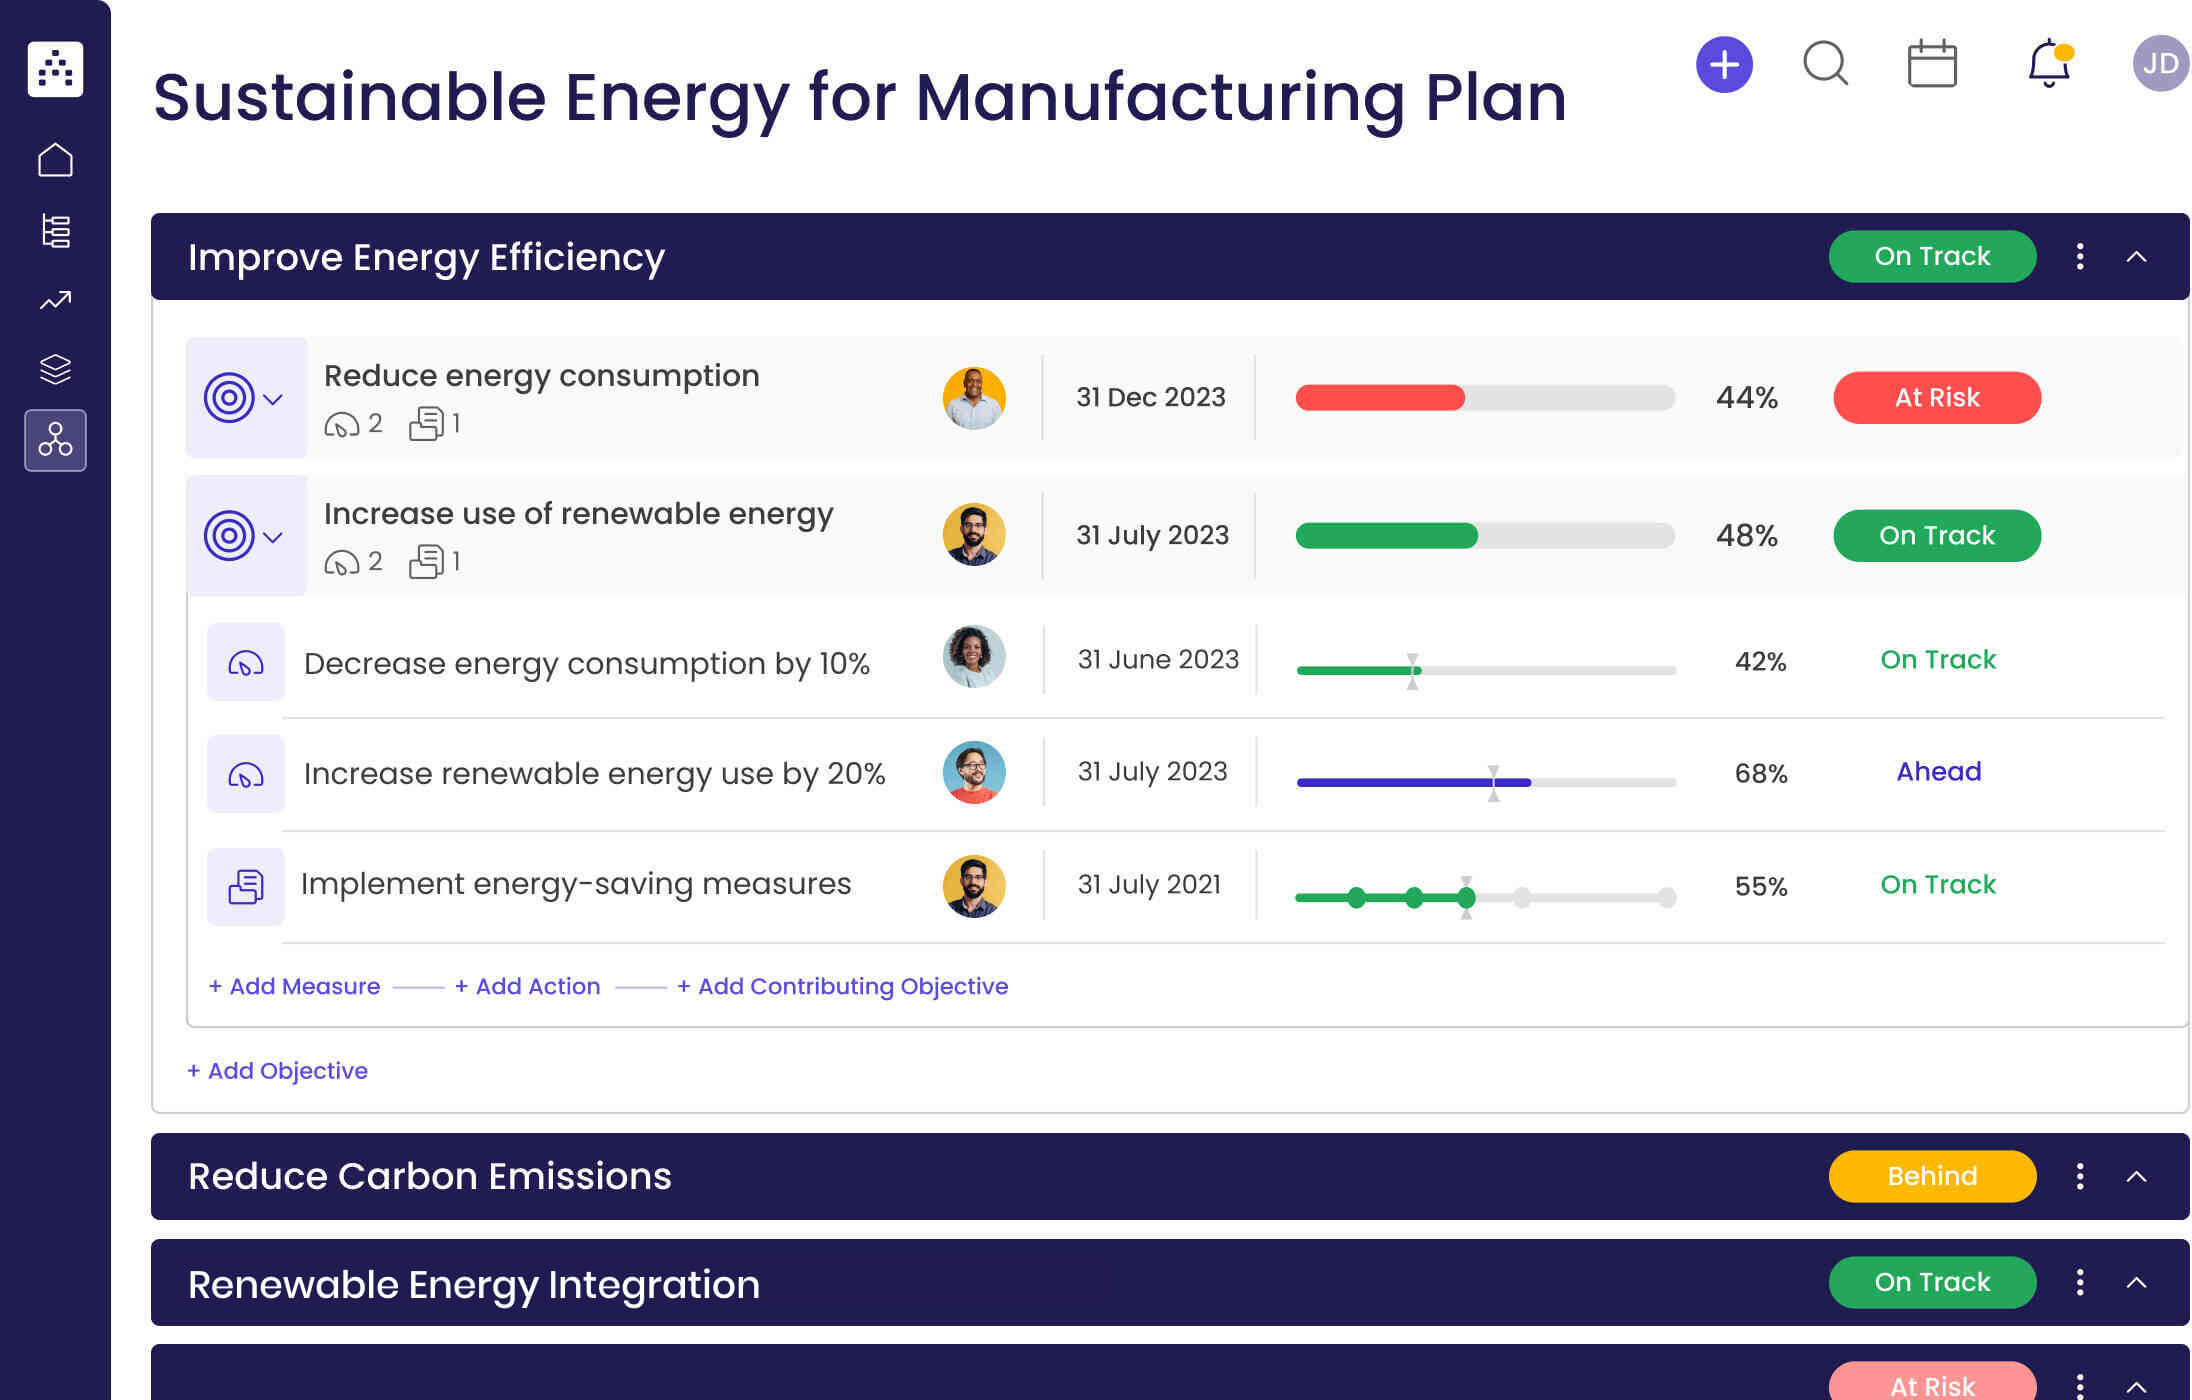Open the trends chart icon in sidebar
The height and width of the screenshot is (1400, 2192).
(55, 300)
